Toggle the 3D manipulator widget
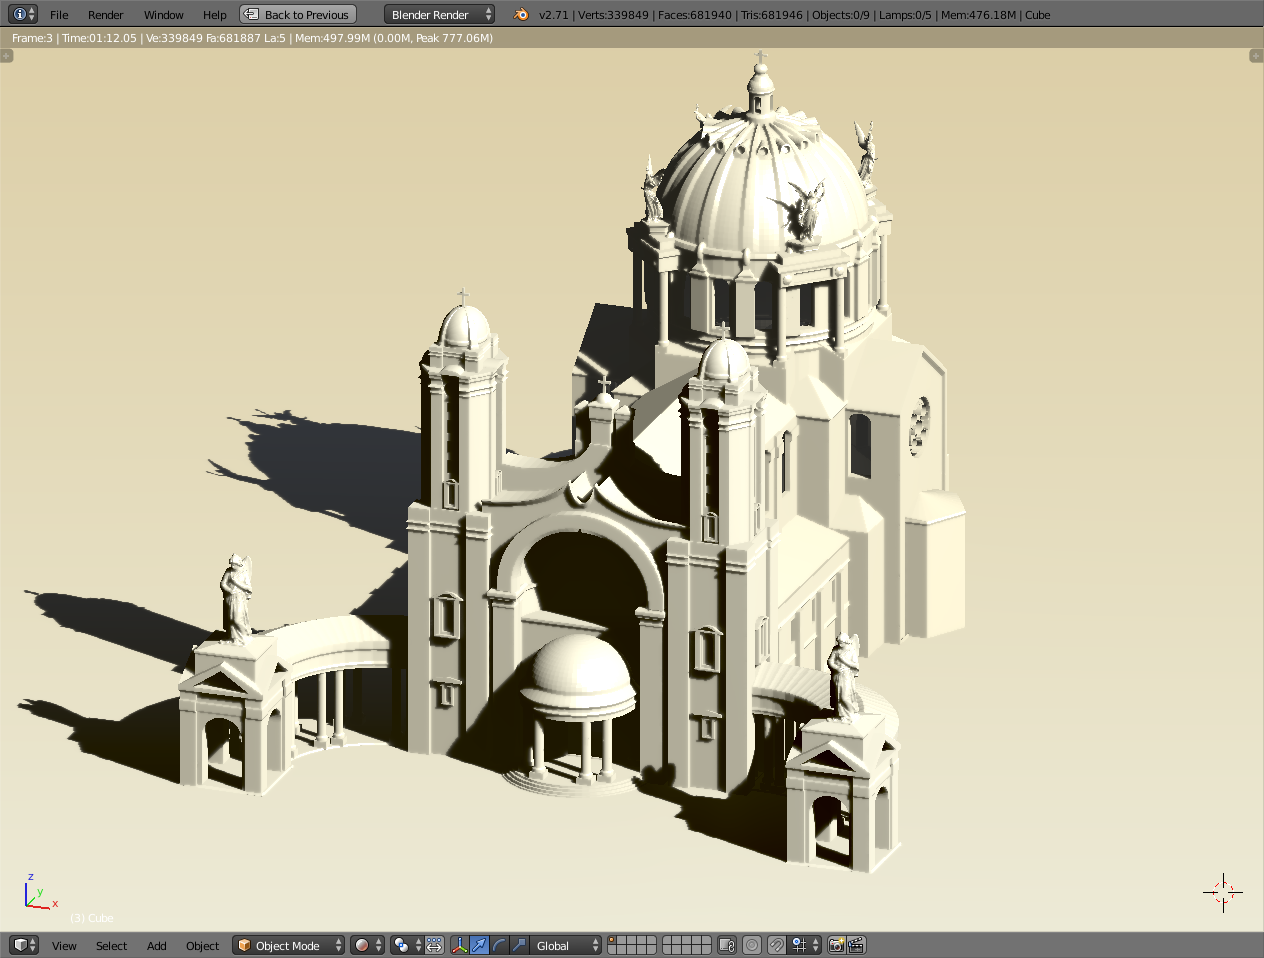The image size is (1264, 958). 460,945
